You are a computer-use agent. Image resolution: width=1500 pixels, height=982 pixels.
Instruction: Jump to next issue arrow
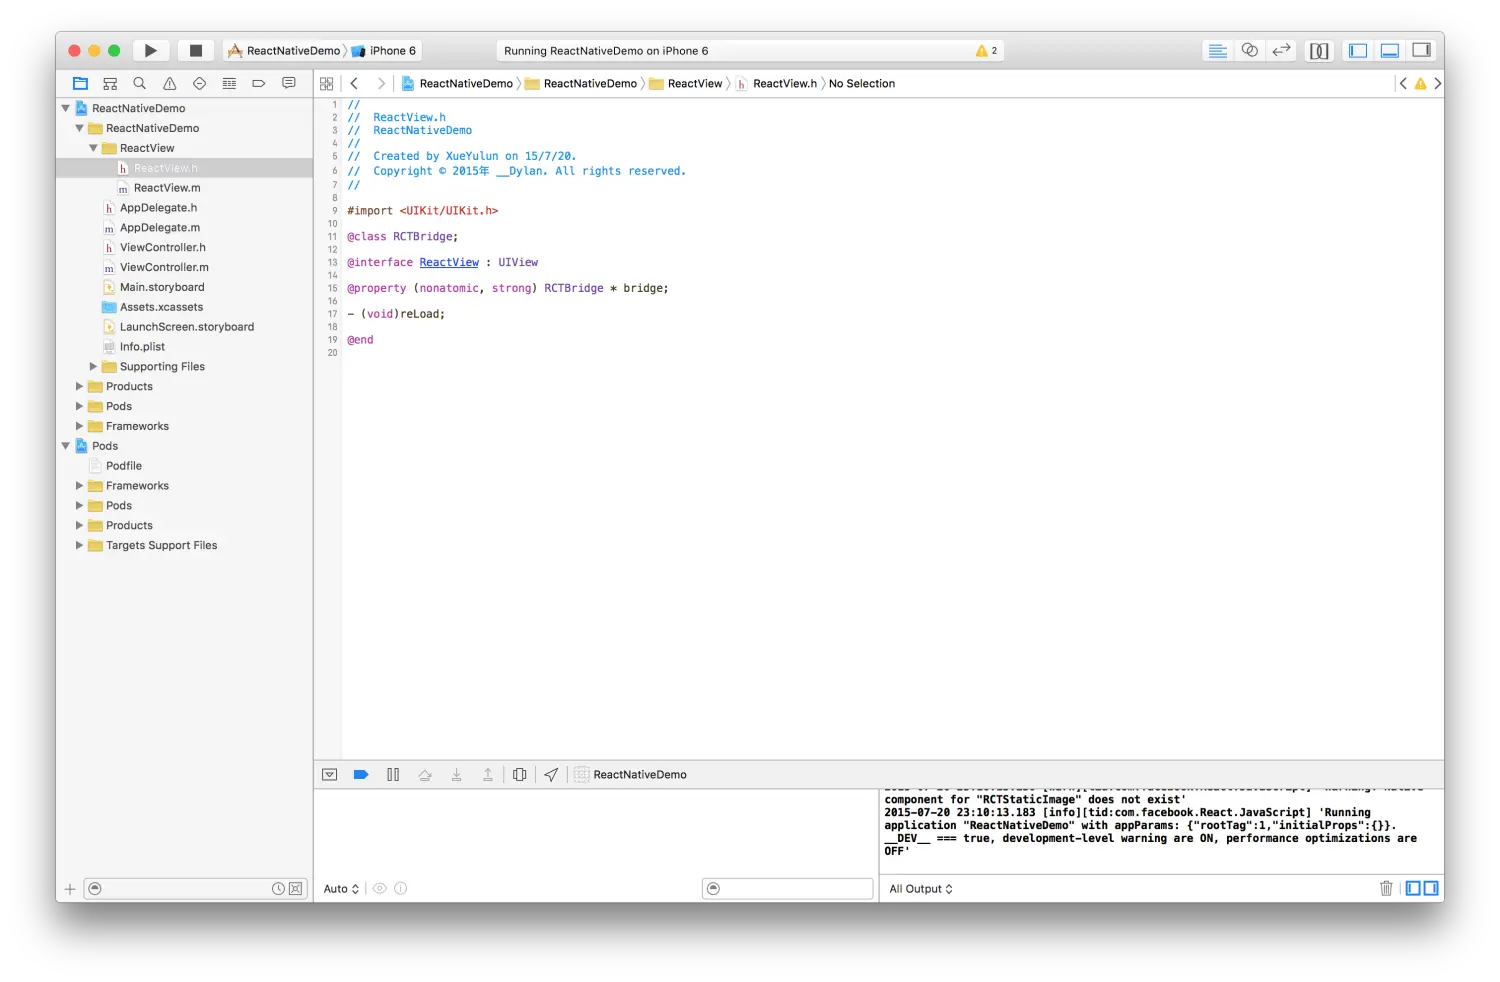pos(1437,84)
